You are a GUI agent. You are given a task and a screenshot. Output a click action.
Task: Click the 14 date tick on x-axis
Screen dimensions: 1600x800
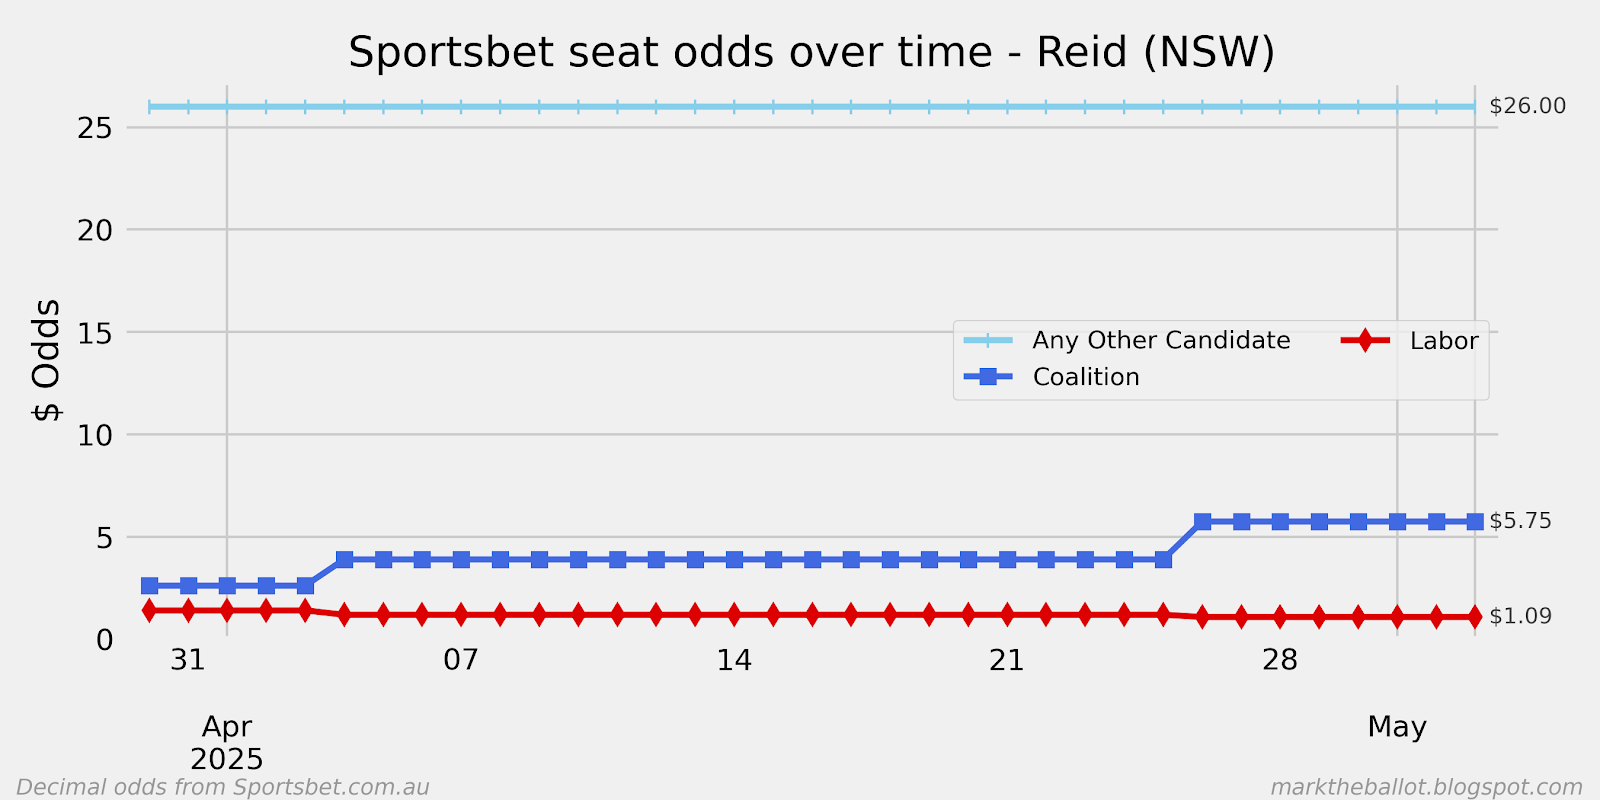coord(734,660)
